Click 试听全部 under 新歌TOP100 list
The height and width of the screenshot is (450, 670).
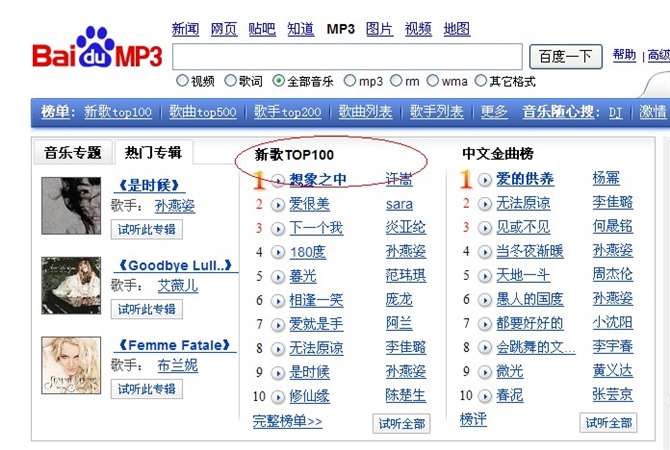click(x=402, y=424)
